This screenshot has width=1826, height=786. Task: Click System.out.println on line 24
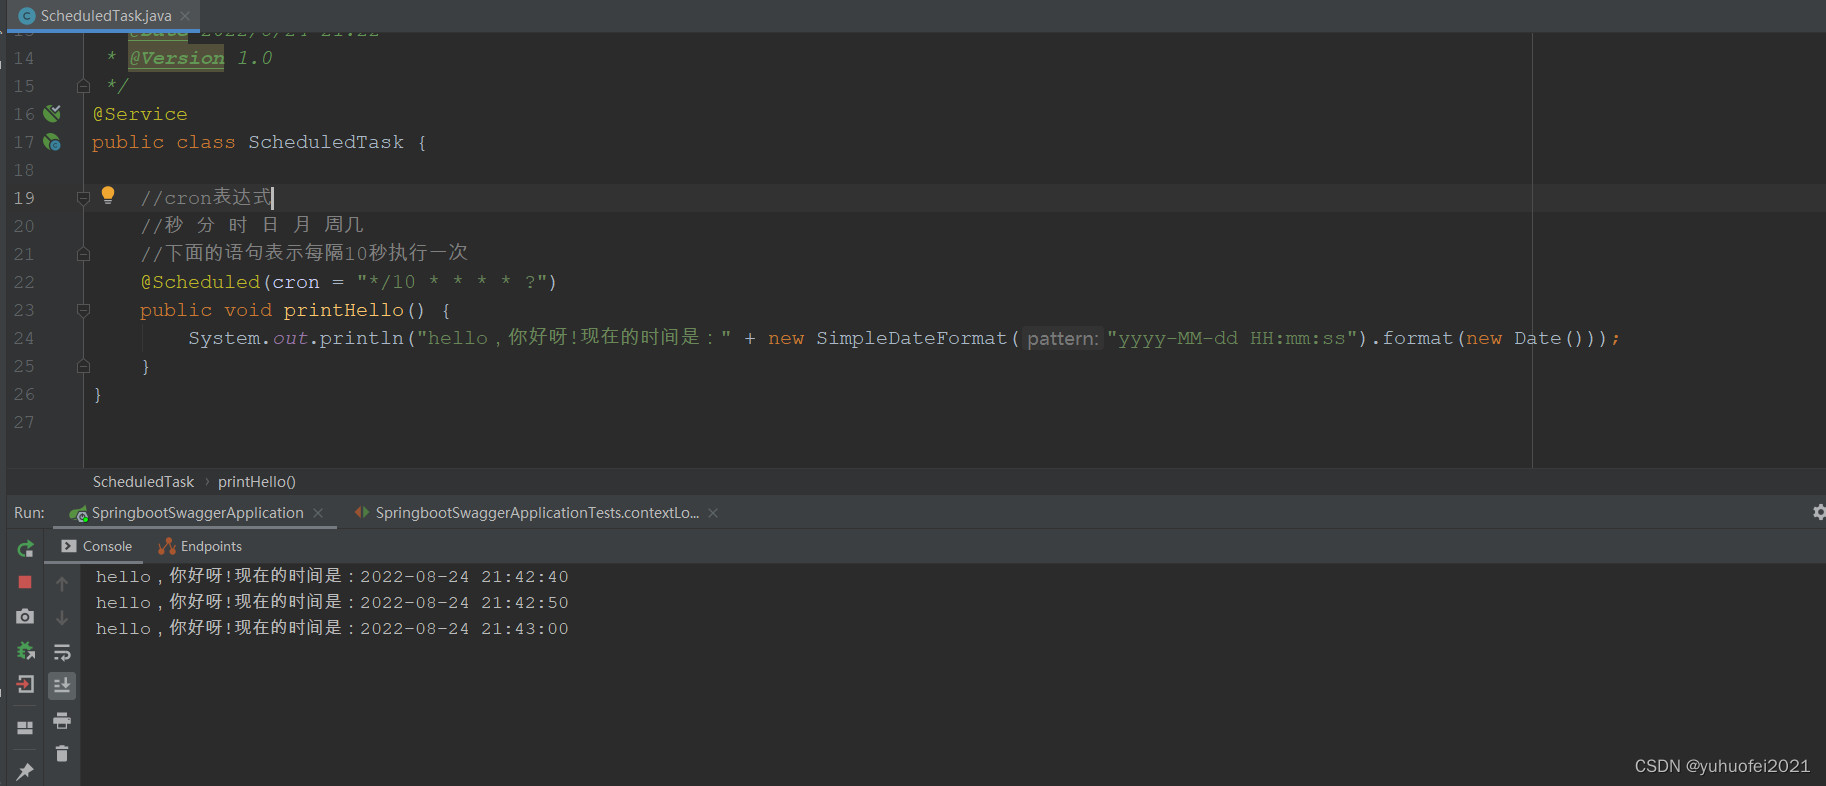pyautogui.click(x=296, y=338)
